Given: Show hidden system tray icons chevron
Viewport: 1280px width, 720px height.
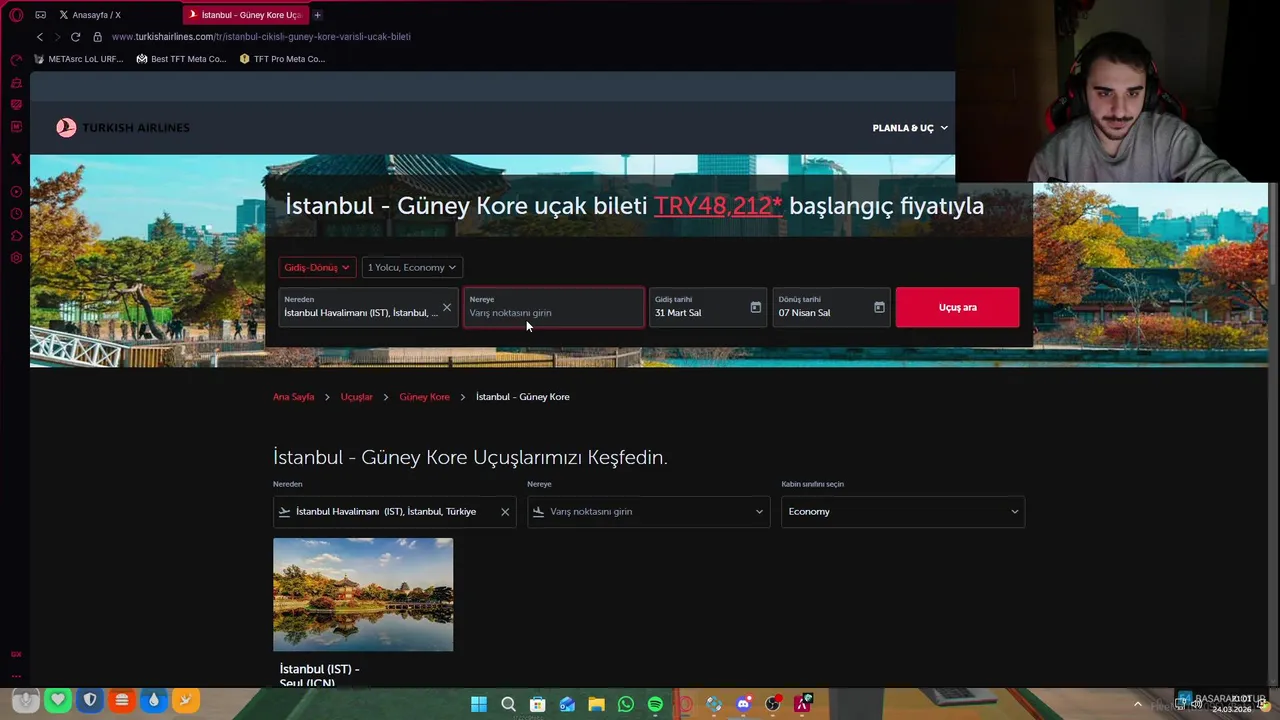Looking at the screenshot, I should pos(1137,704).
